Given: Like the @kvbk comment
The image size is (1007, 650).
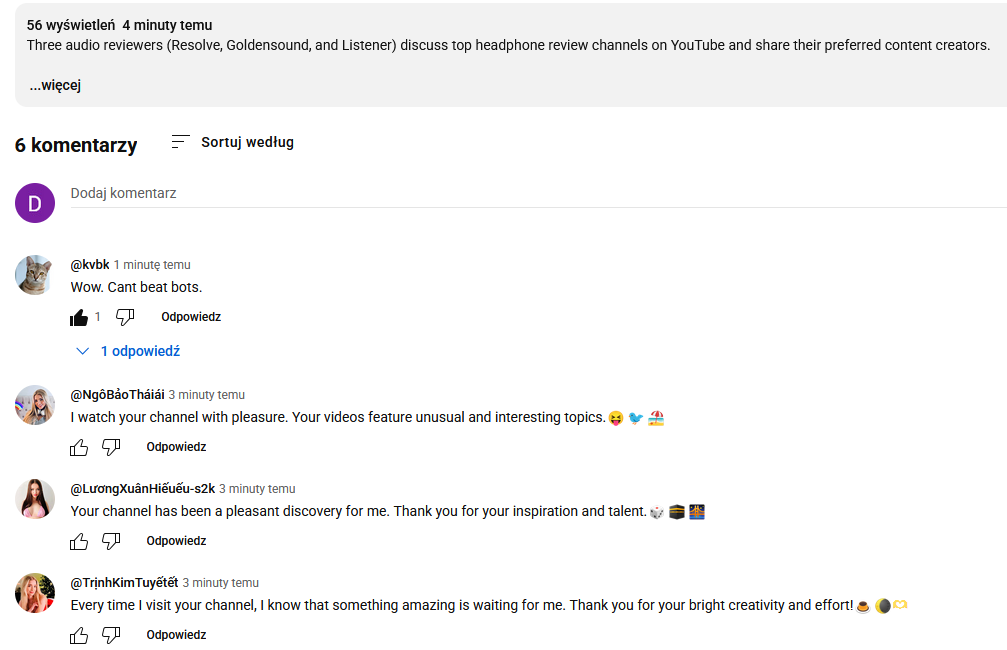Looking at the screenshot, I should (x=80, y=317).
